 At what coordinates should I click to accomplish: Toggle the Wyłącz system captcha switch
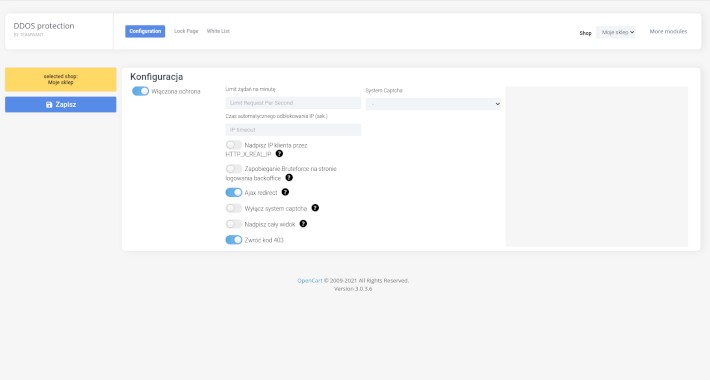click(x=234, y=208)
